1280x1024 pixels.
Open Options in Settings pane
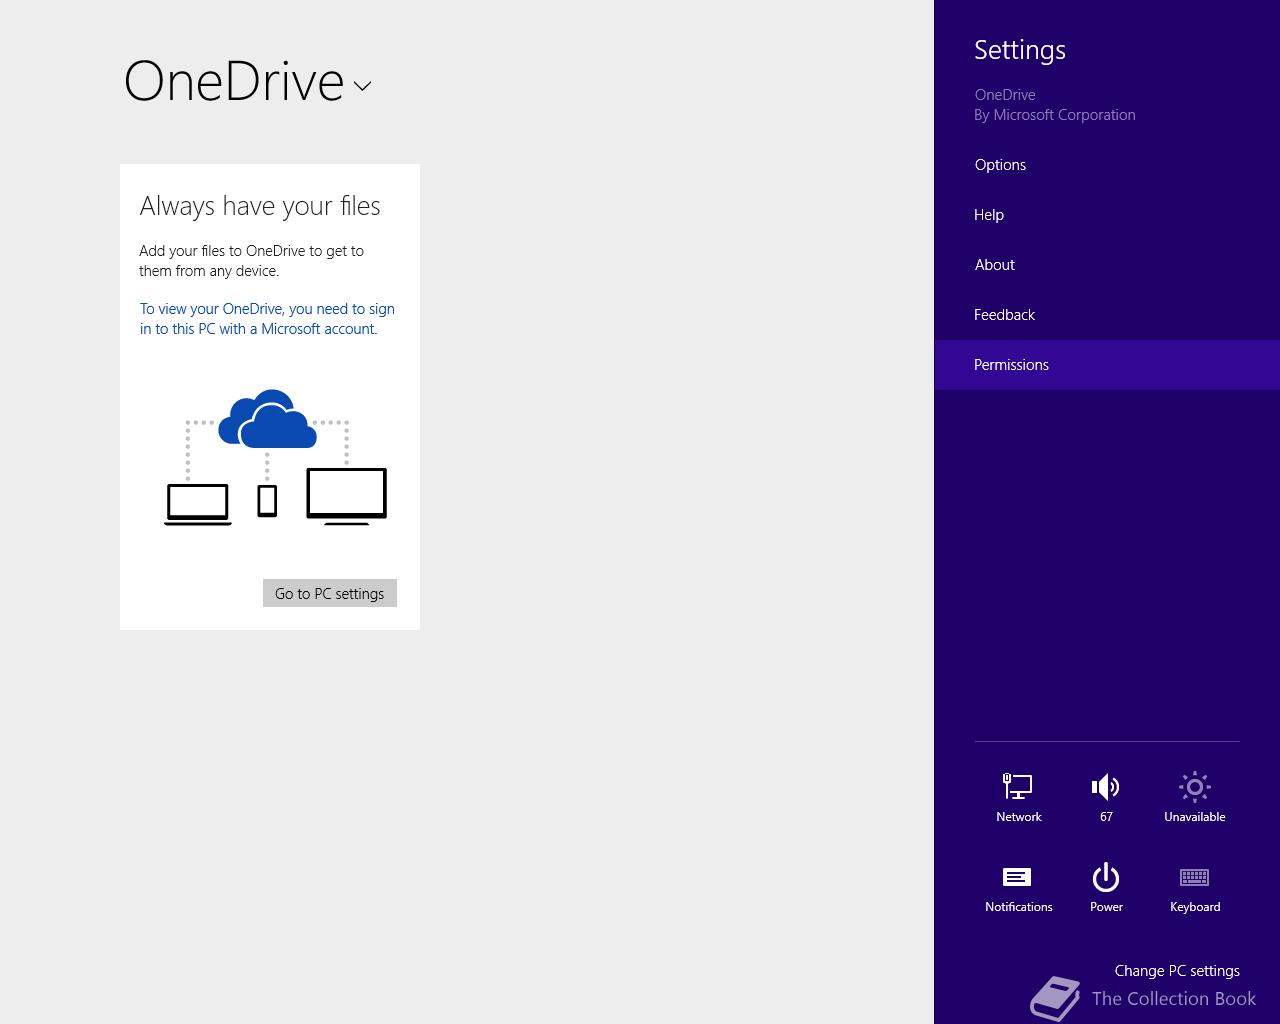[1107, 165]
